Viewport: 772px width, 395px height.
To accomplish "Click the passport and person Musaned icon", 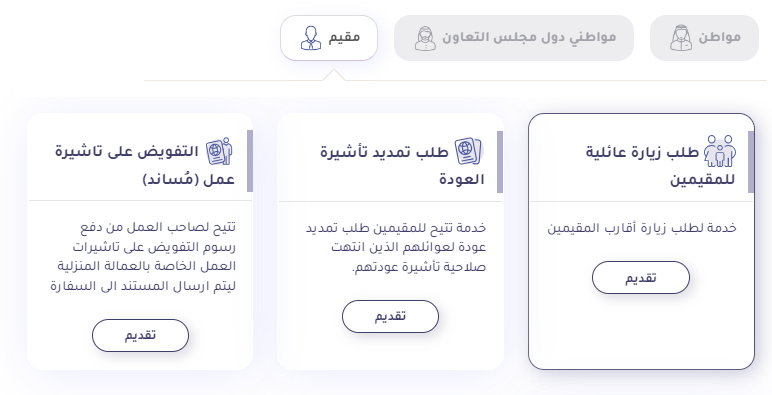I will (219, 151).
